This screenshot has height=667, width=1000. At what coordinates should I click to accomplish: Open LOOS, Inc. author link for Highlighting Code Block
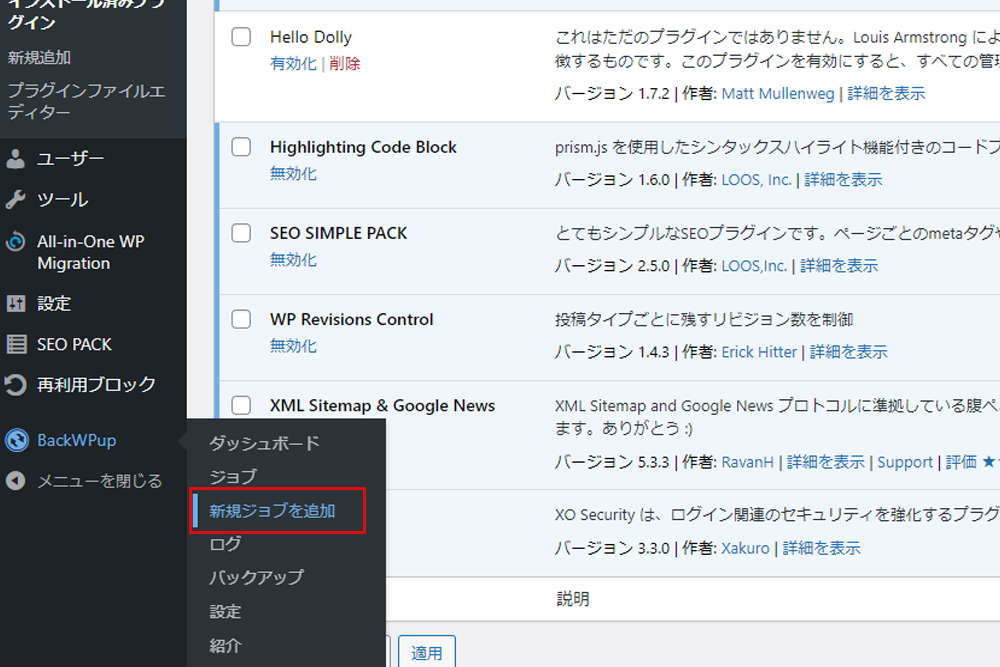point(756,180)
